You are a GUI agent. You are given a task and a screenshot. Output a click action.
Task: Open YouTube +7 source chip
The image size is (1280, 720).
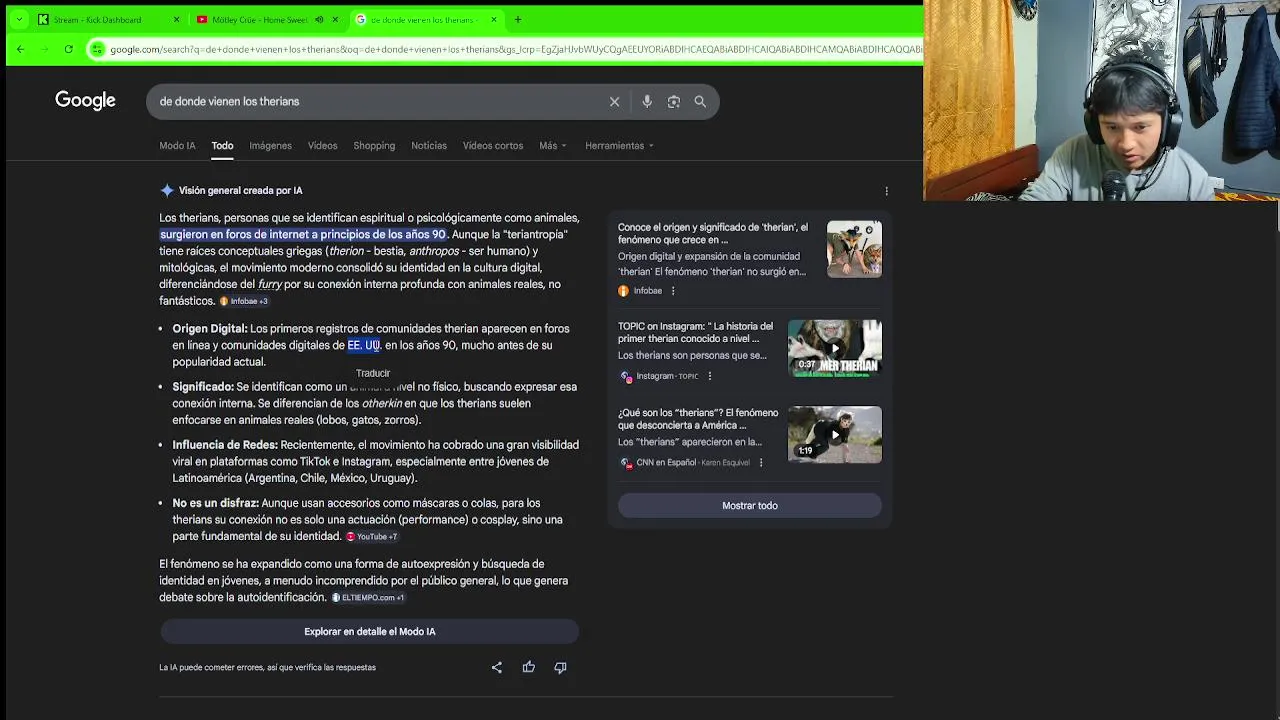coord(372,537)
